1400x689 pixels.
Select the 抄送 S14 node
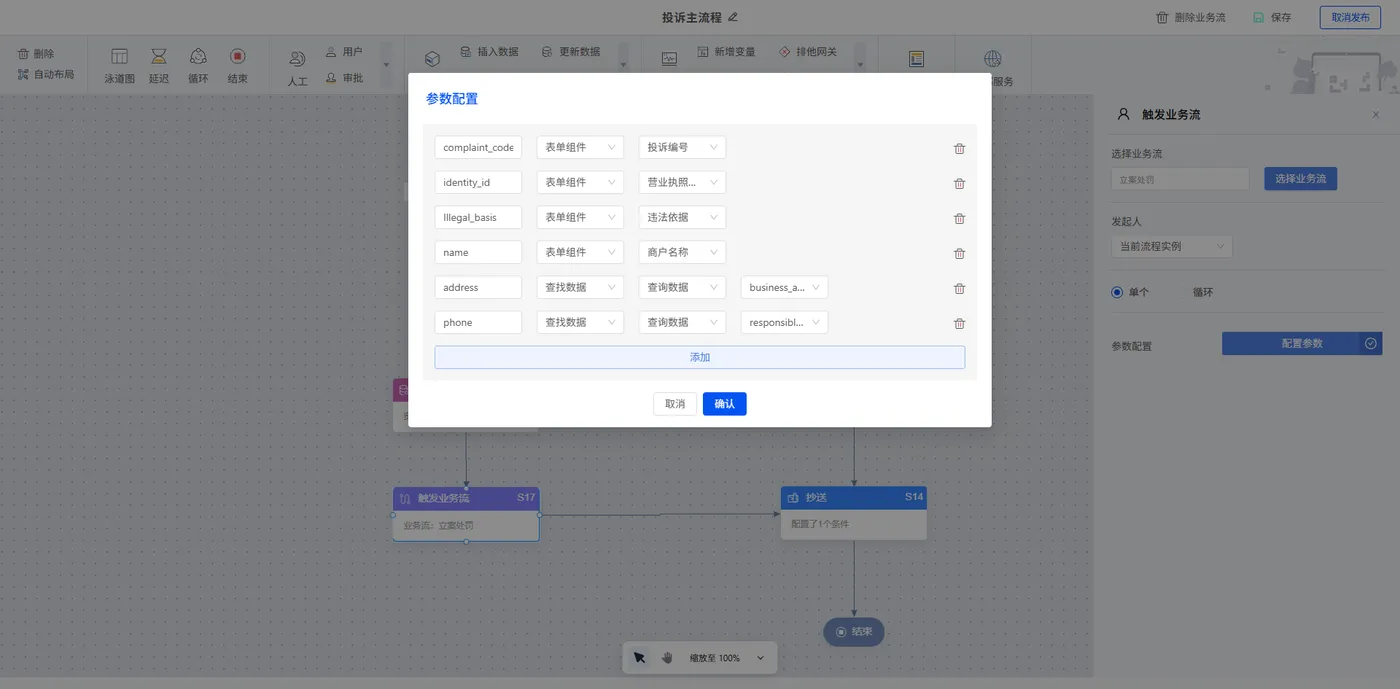pos(854,513)
